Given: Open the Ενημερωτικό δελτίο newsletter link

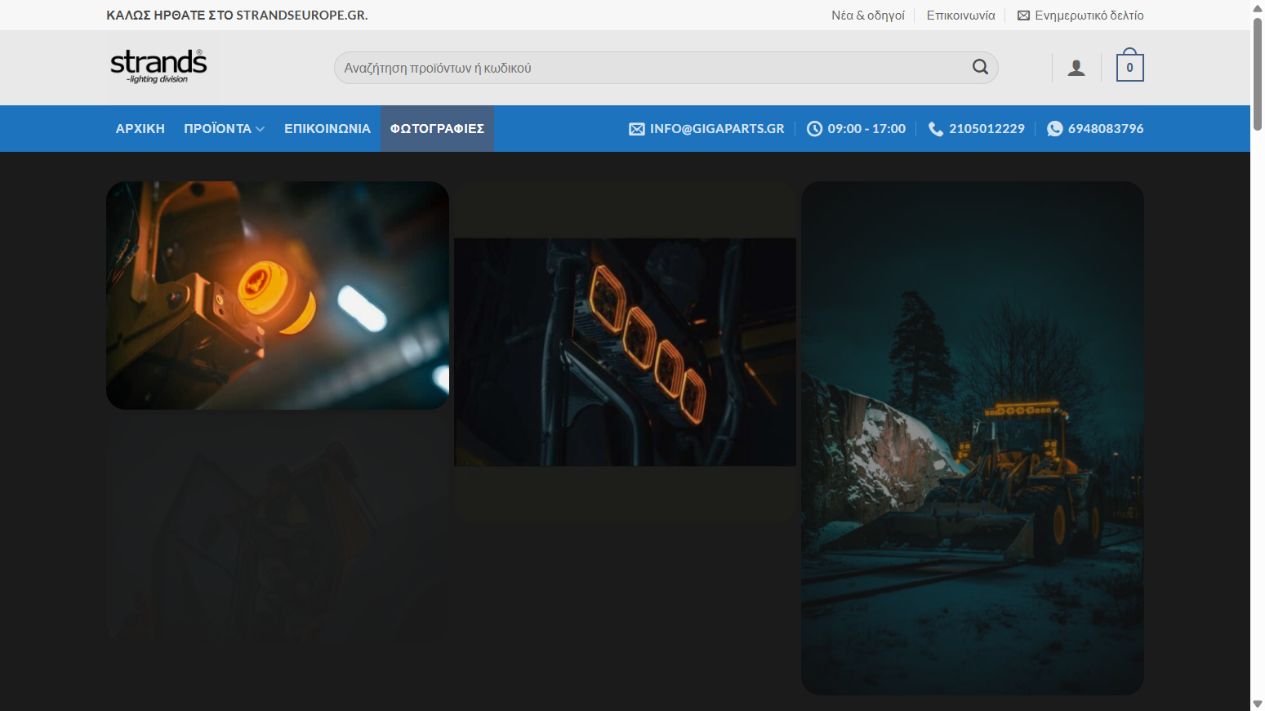Looking at the screenshot, I should click(x=1089, y=16).
